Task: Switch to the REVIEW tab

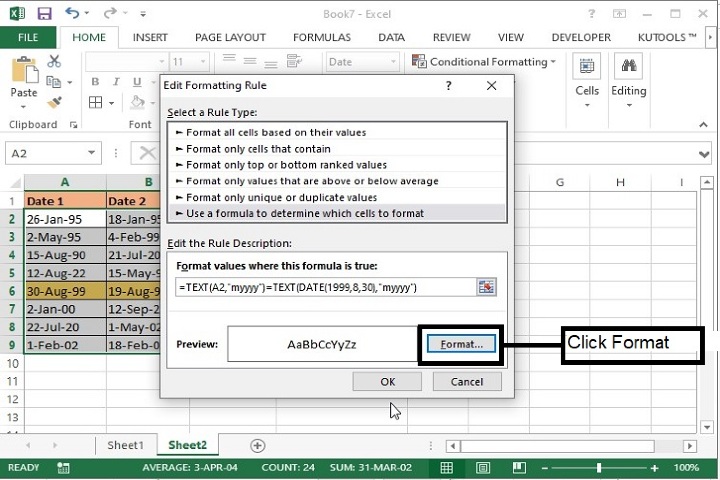Action: point(451,37)
